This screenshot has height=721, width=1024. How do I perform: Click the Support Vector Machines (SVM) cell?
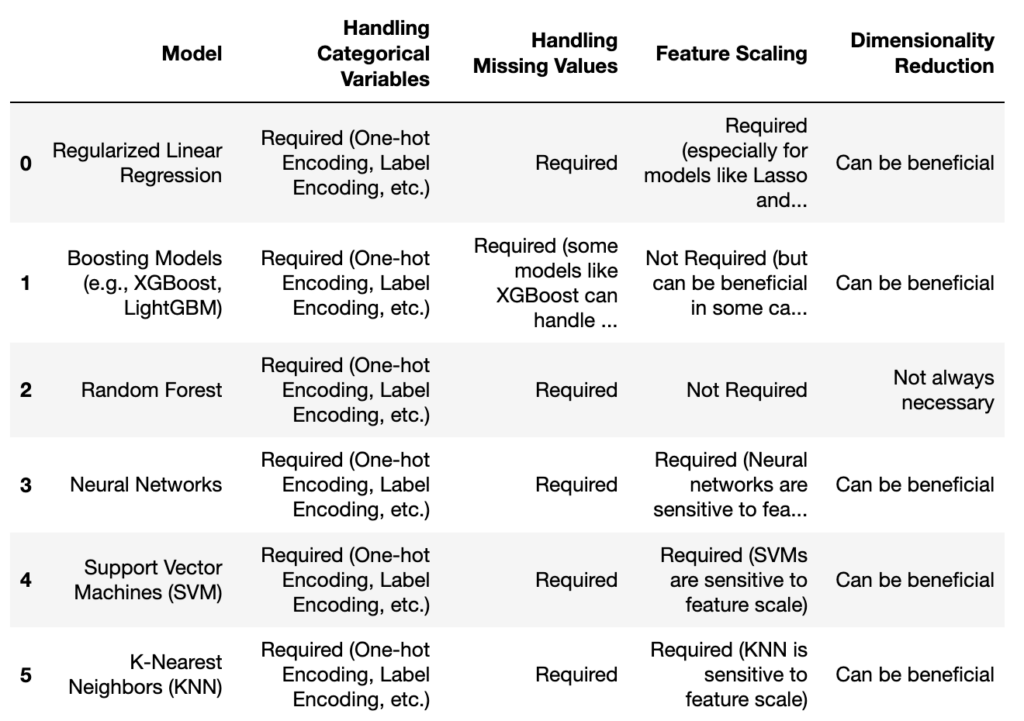coord(148,580)
